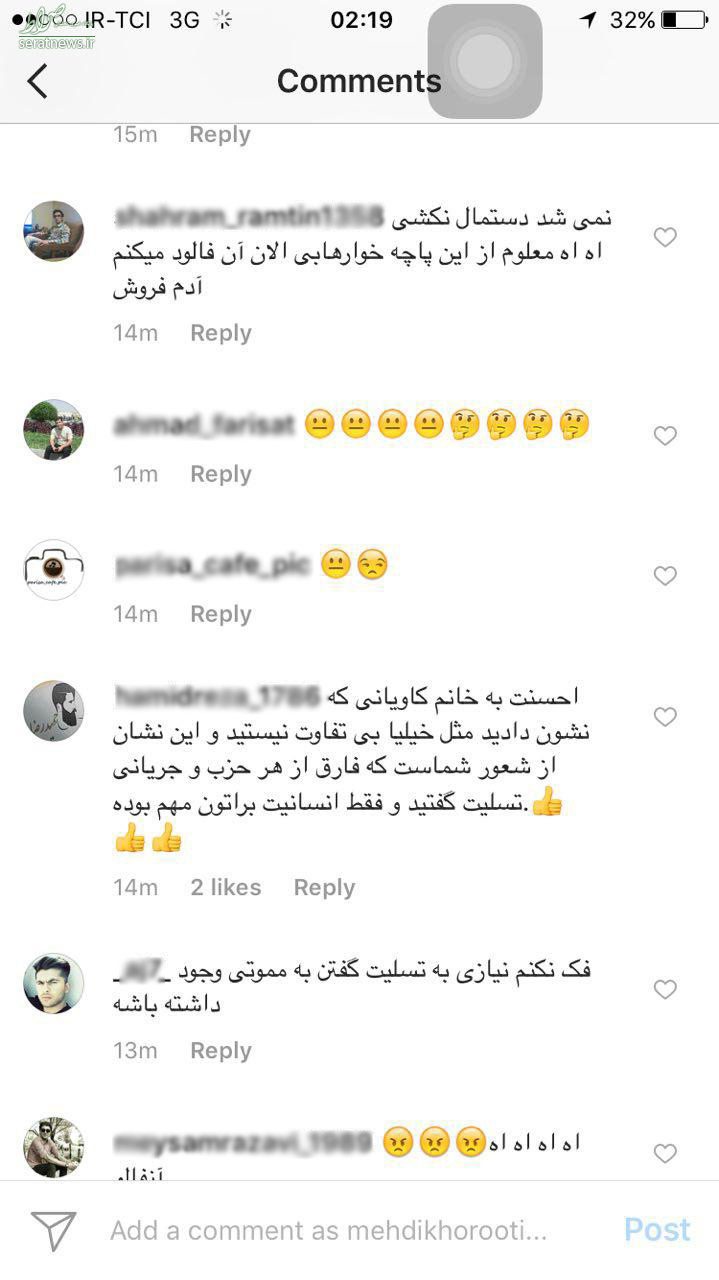
Task: Open parisa_cafe_pic's camera logo avatar
Action: (x=53, y=570)
